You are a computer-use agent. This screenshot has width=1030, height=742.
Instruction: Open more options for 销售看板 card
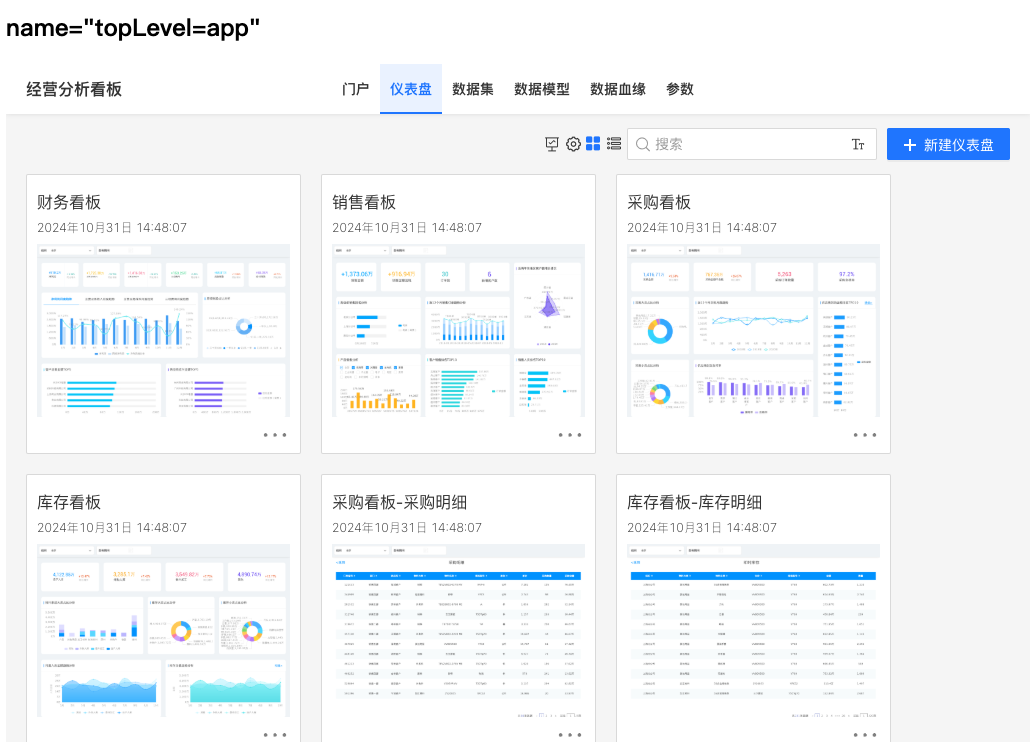(570, 435)
